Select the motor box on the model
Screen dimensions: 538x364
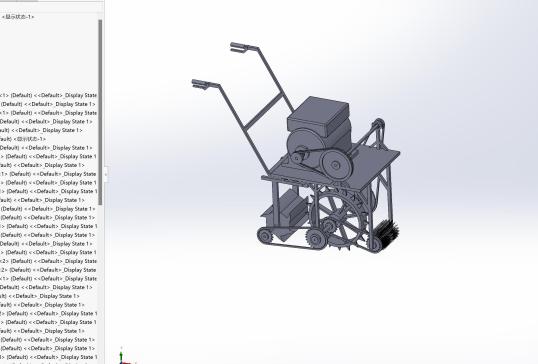[x=318, y=116]
